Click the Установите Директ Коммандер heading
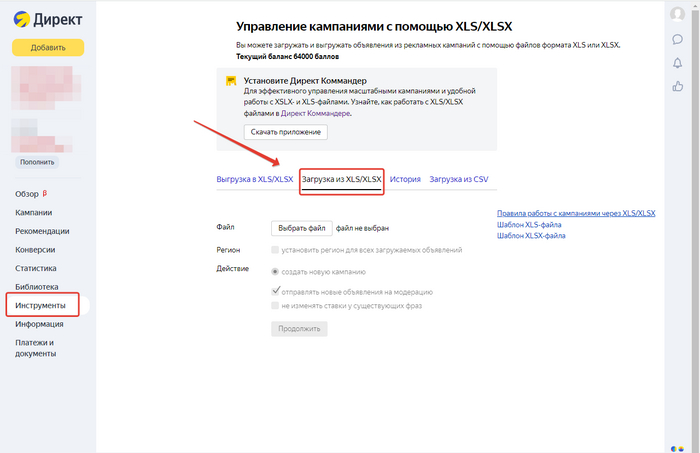Viewport: 700px width, 453px height. (x=305, y=81)
